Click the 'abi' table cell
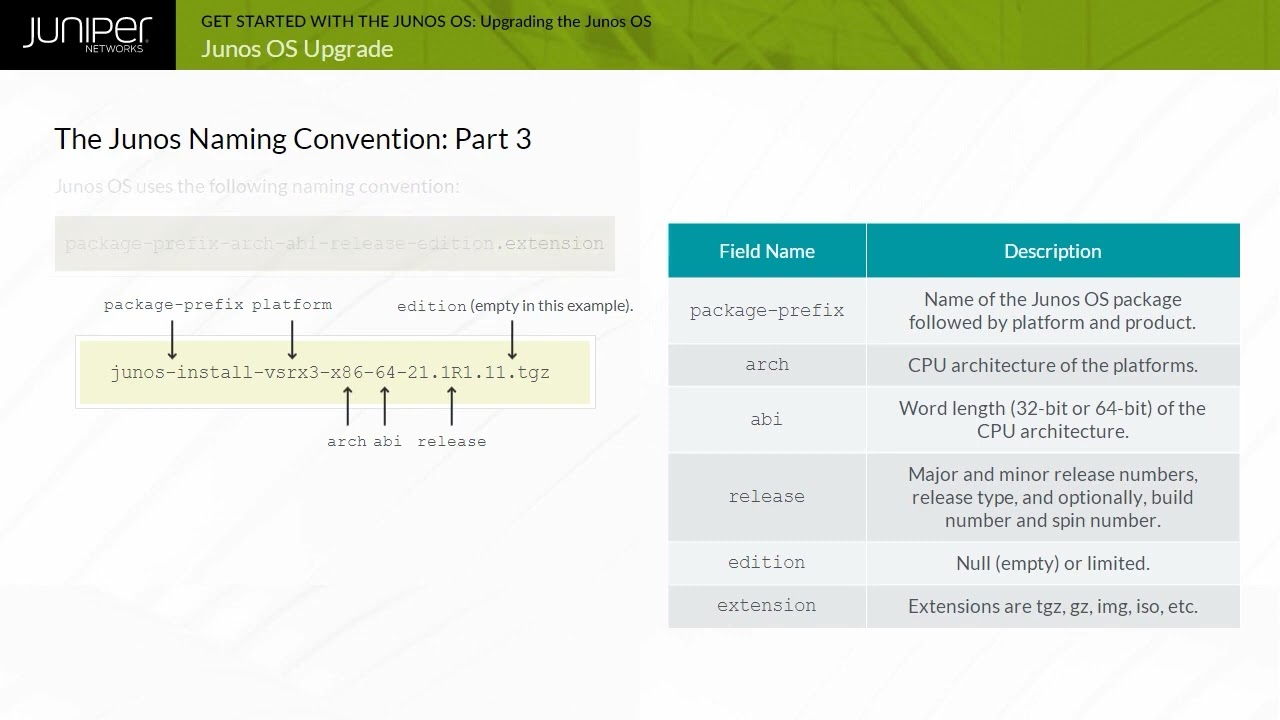Image resolution: width=1280 pixels, height=720 pixels. pos(767,419)
